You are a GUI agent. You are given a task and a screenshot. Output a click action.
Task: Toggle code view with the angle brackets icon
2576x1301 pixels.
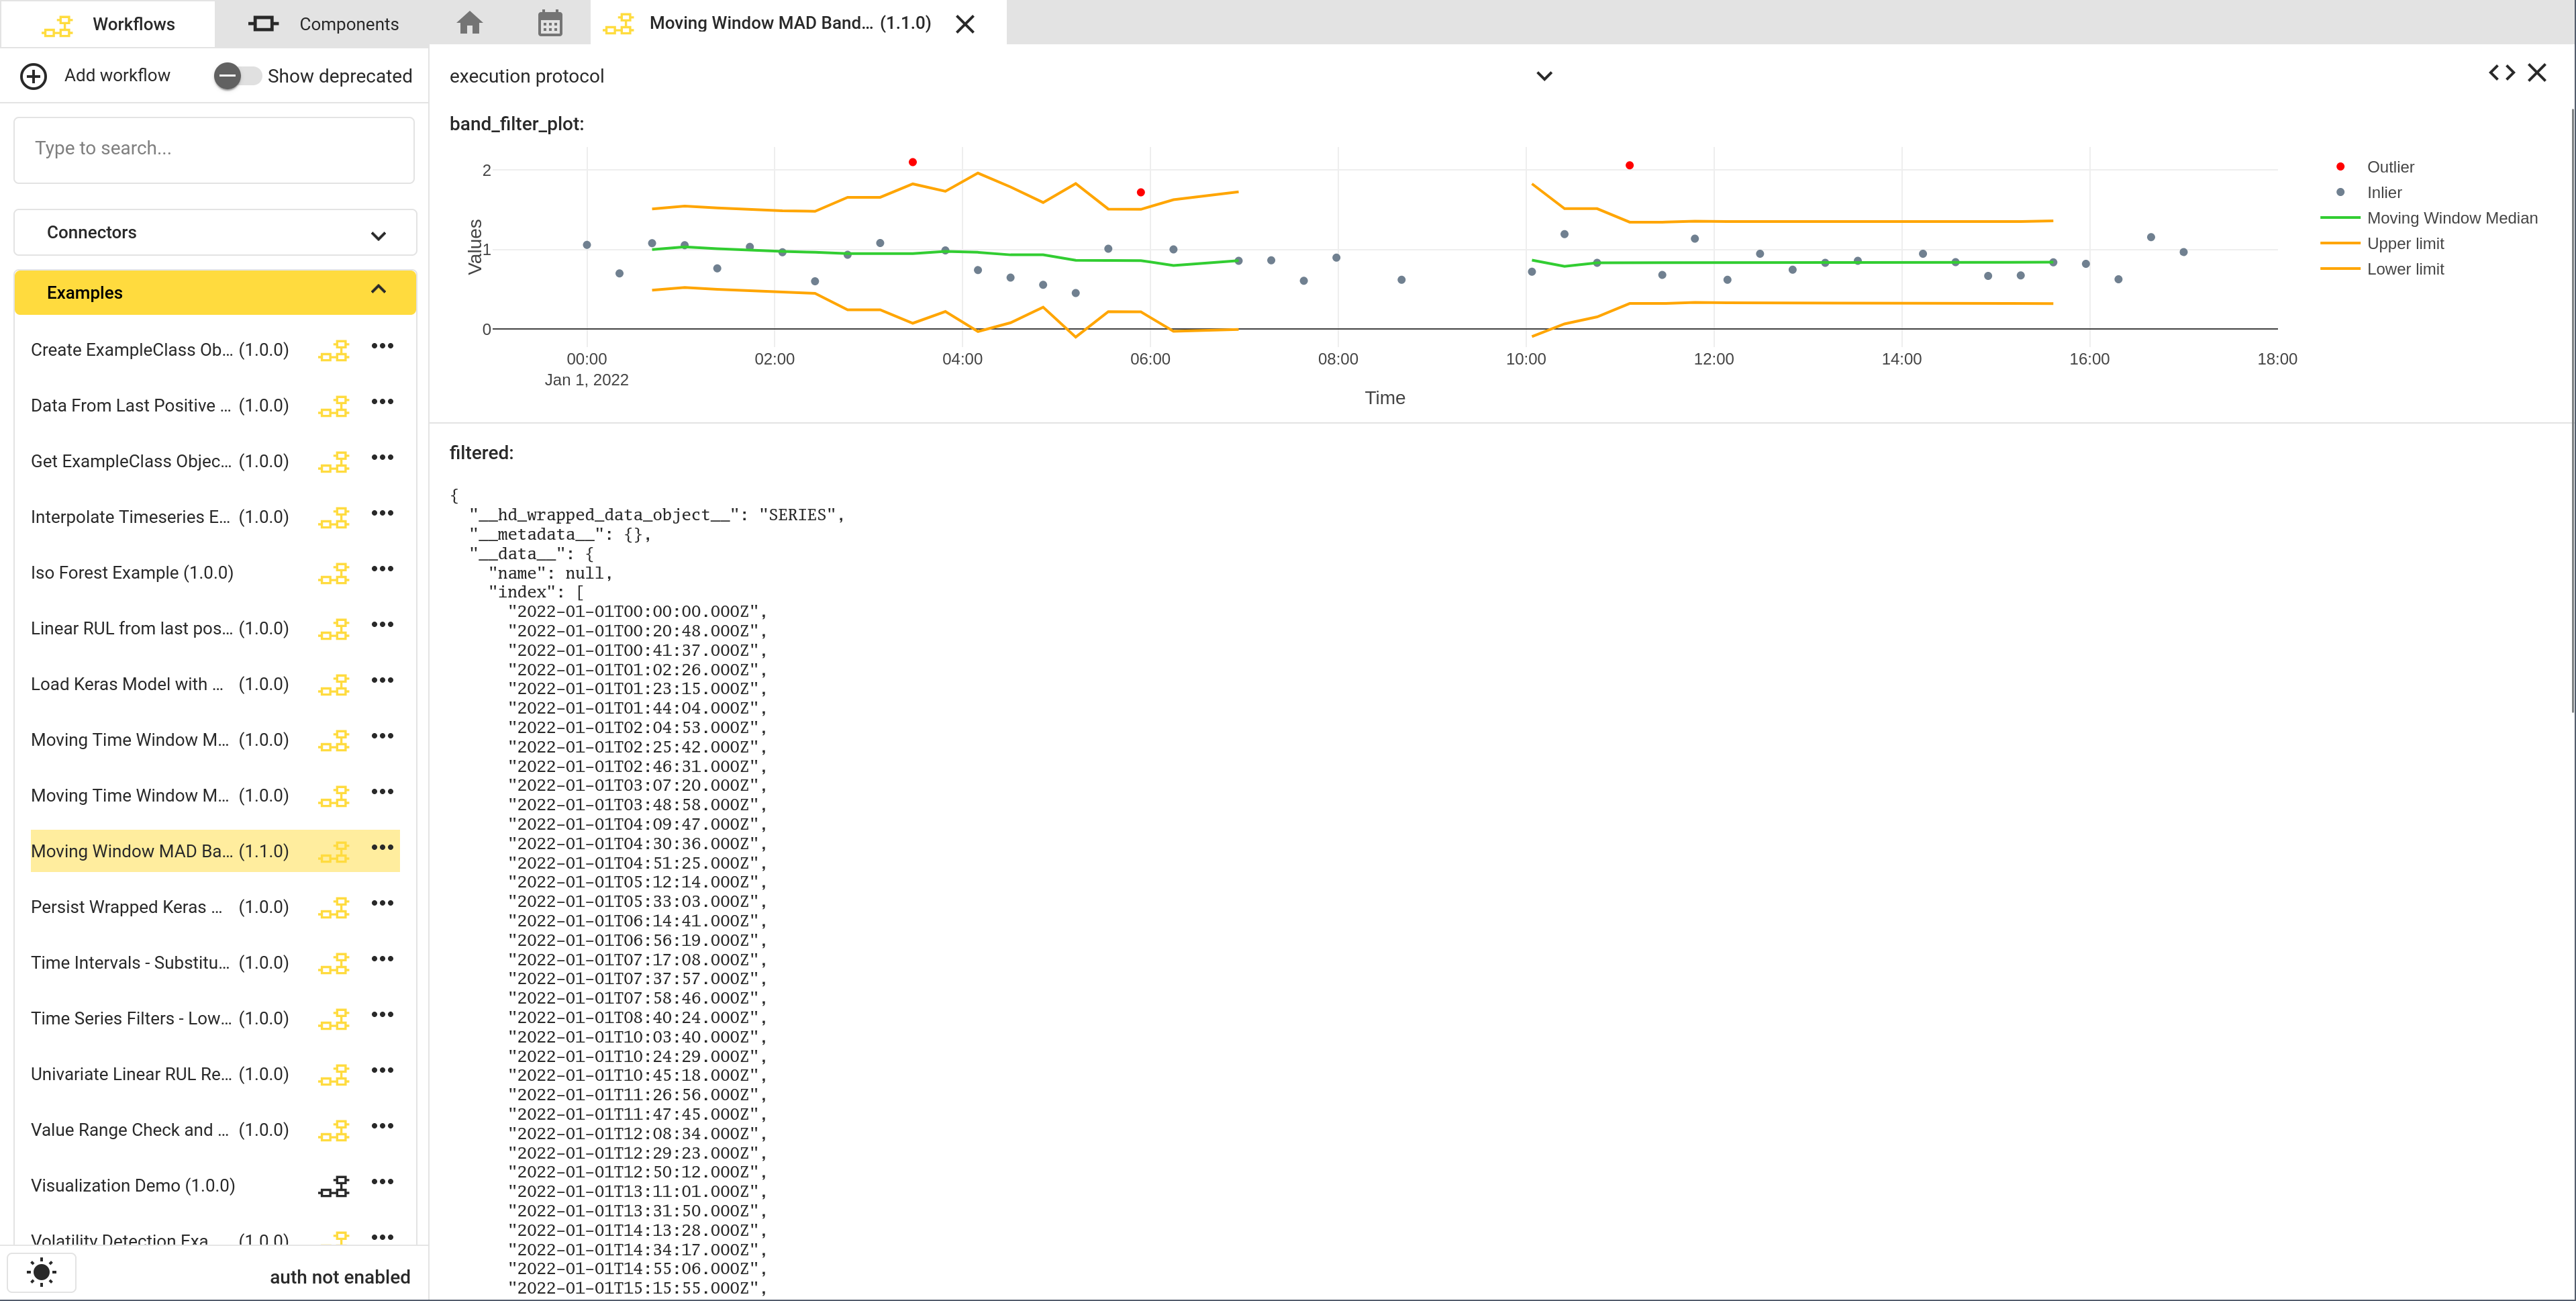[2501, 72]
